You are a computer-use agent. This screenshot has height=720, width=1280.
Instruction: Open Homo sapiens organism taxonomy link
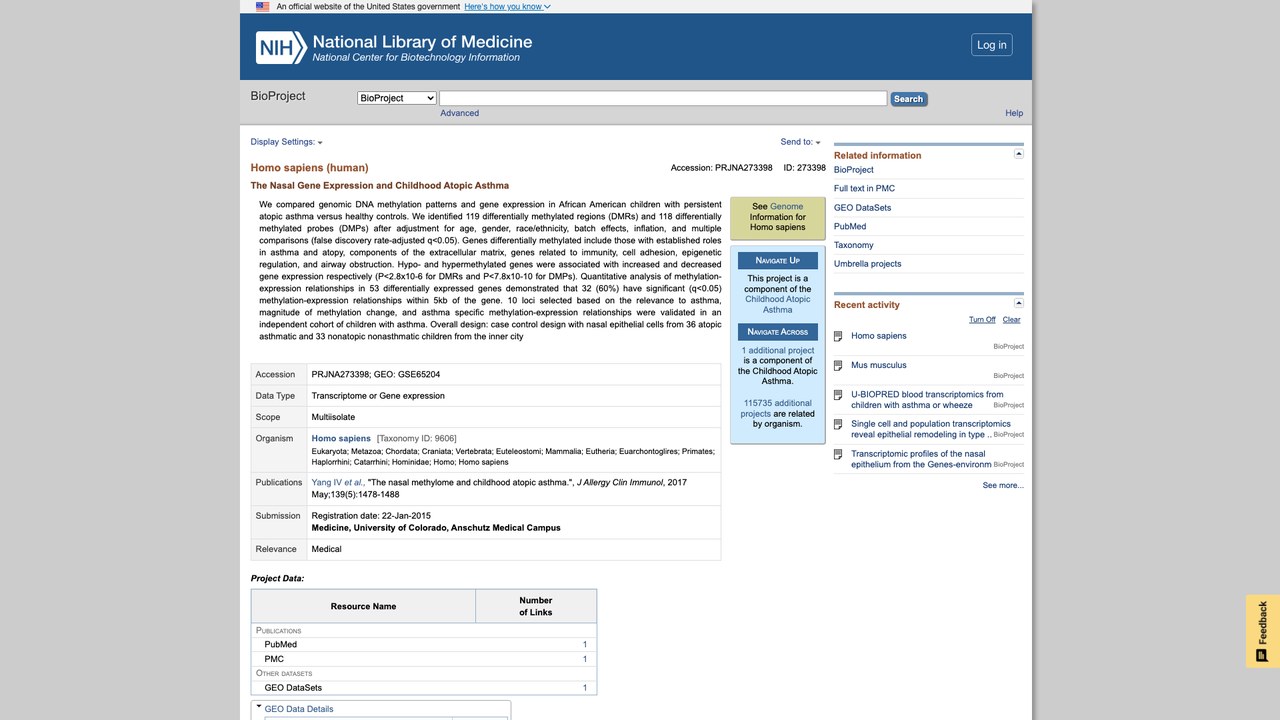341,438
